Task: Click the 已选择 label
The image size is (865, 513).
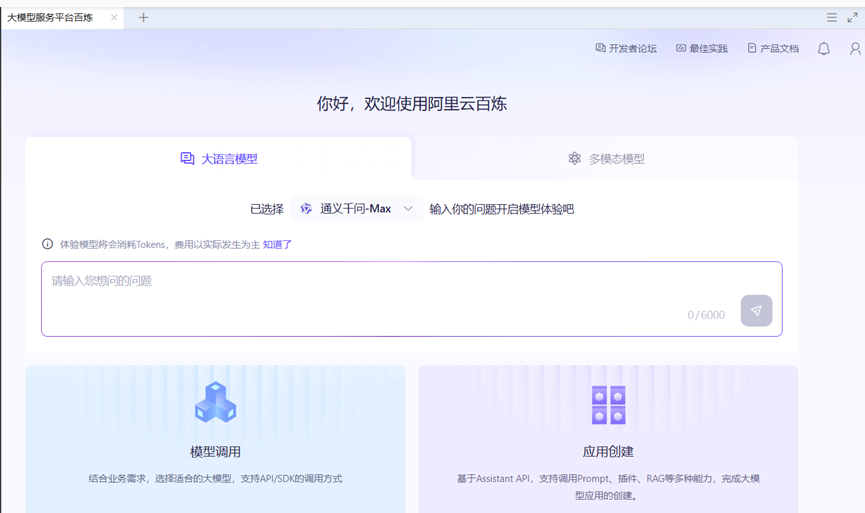Action: click(267, 209)
